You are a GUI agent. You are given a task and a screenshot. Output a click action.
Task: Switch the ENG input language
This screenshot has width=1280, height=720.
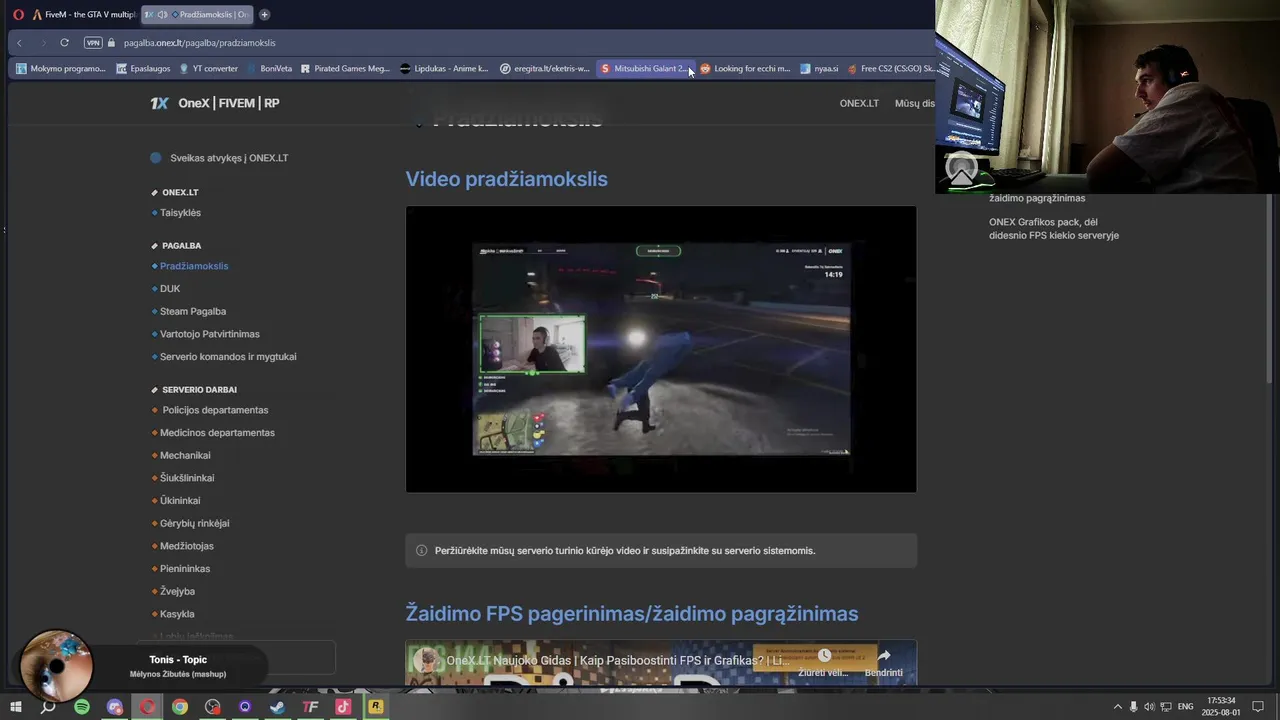[1185, 707]
